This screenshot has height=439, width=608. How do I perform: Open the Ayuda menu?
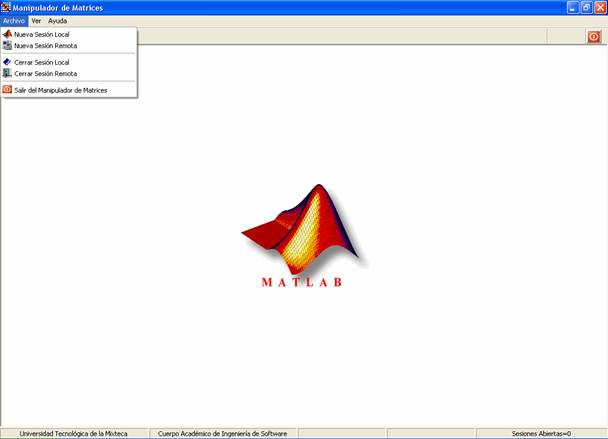[57, 21]
